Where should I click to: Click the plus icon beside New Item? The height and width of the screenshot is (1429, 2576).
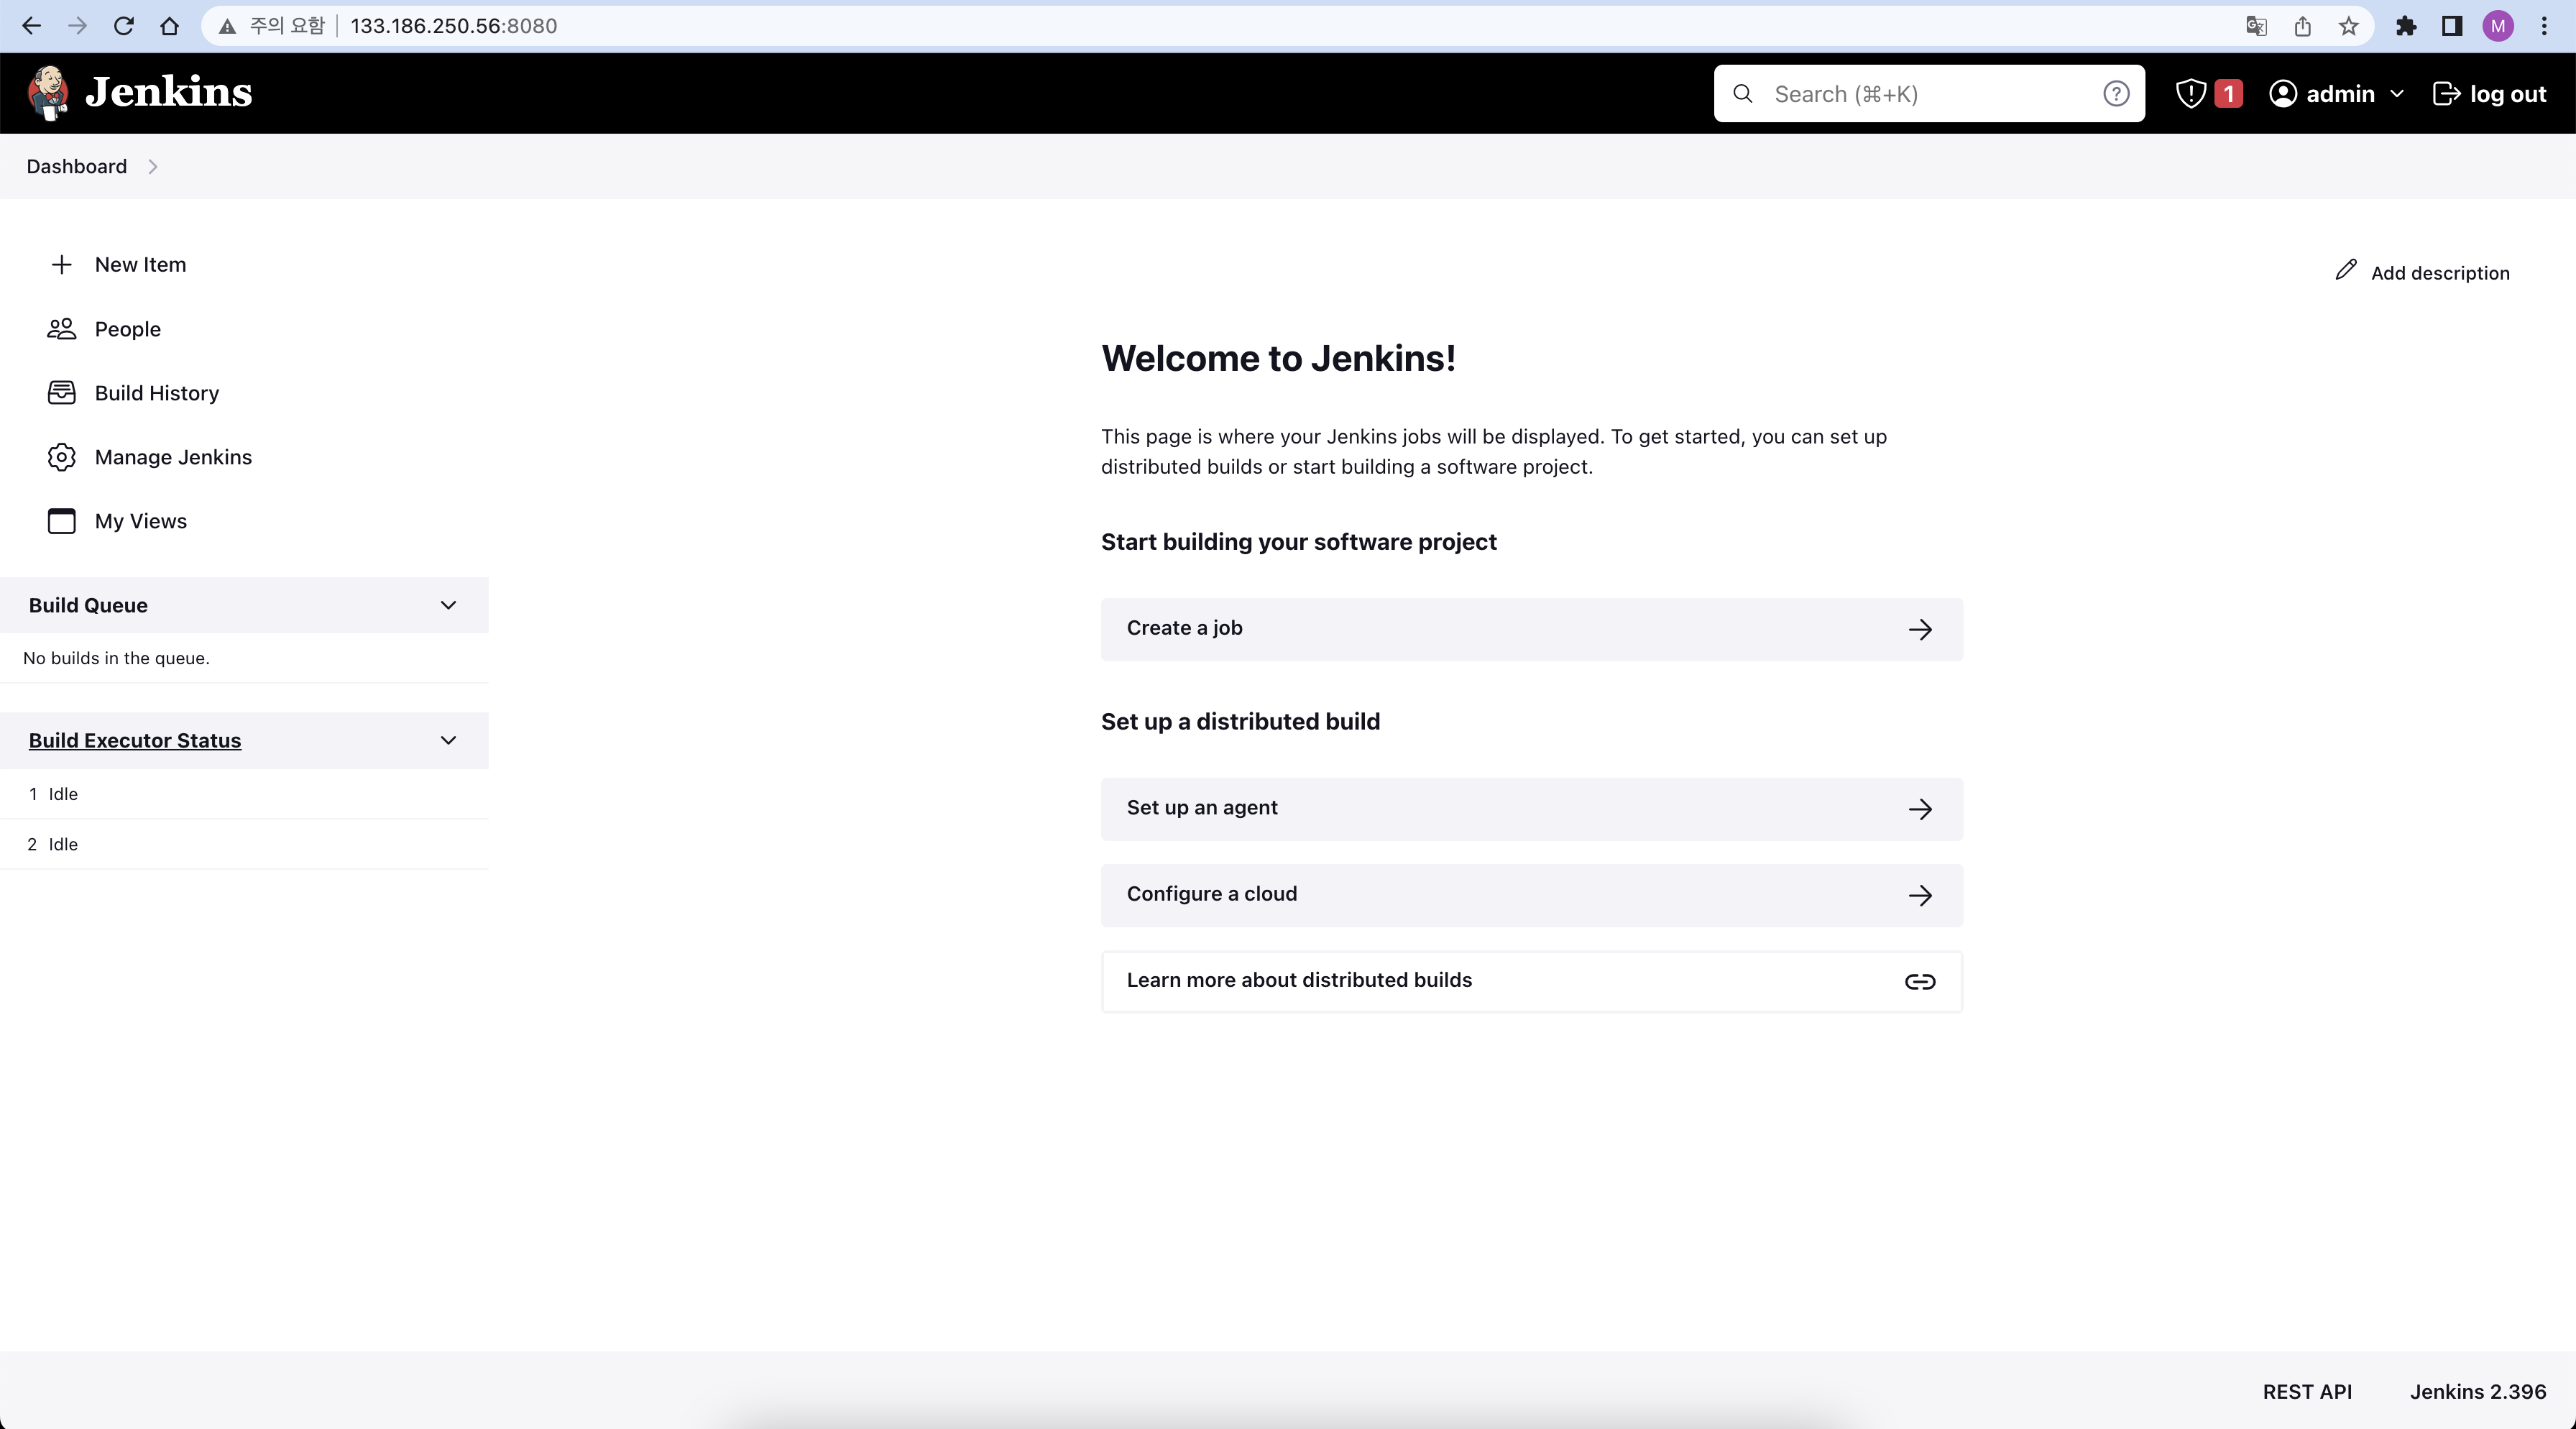click(61, 264)
